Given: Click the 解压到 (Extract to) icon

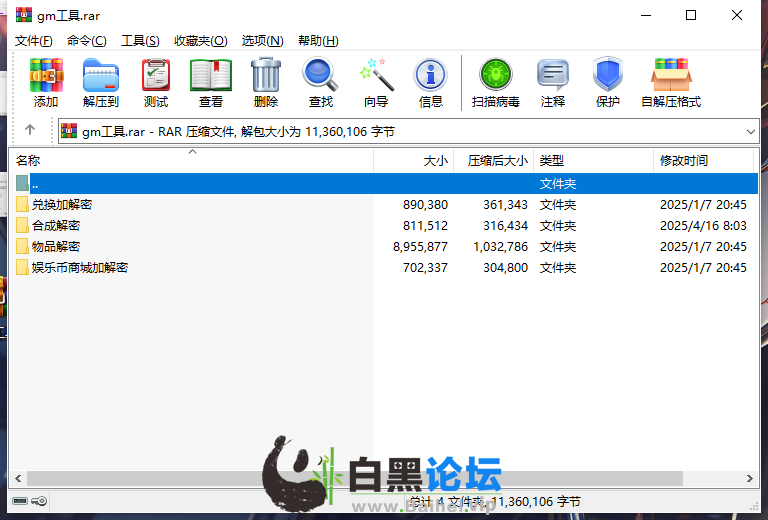Looking at the screenshot, I should [101, 82].
